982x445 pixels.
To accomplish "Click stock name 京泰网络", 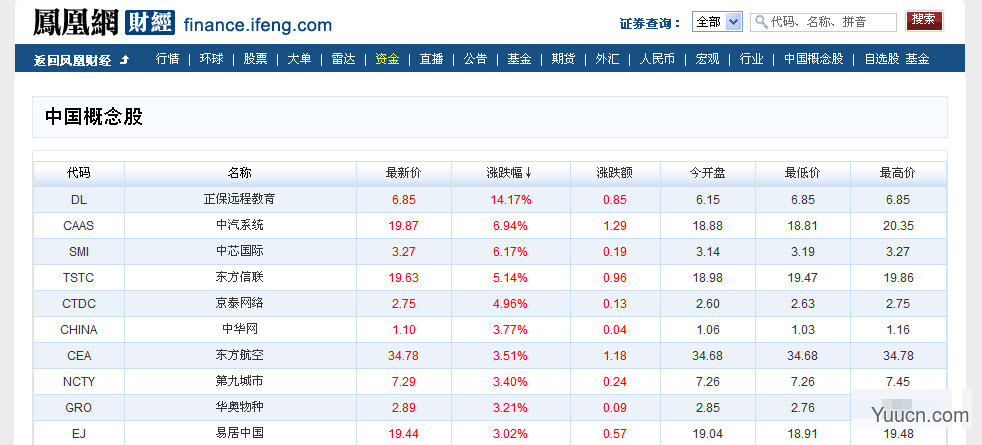I will 240,303.
